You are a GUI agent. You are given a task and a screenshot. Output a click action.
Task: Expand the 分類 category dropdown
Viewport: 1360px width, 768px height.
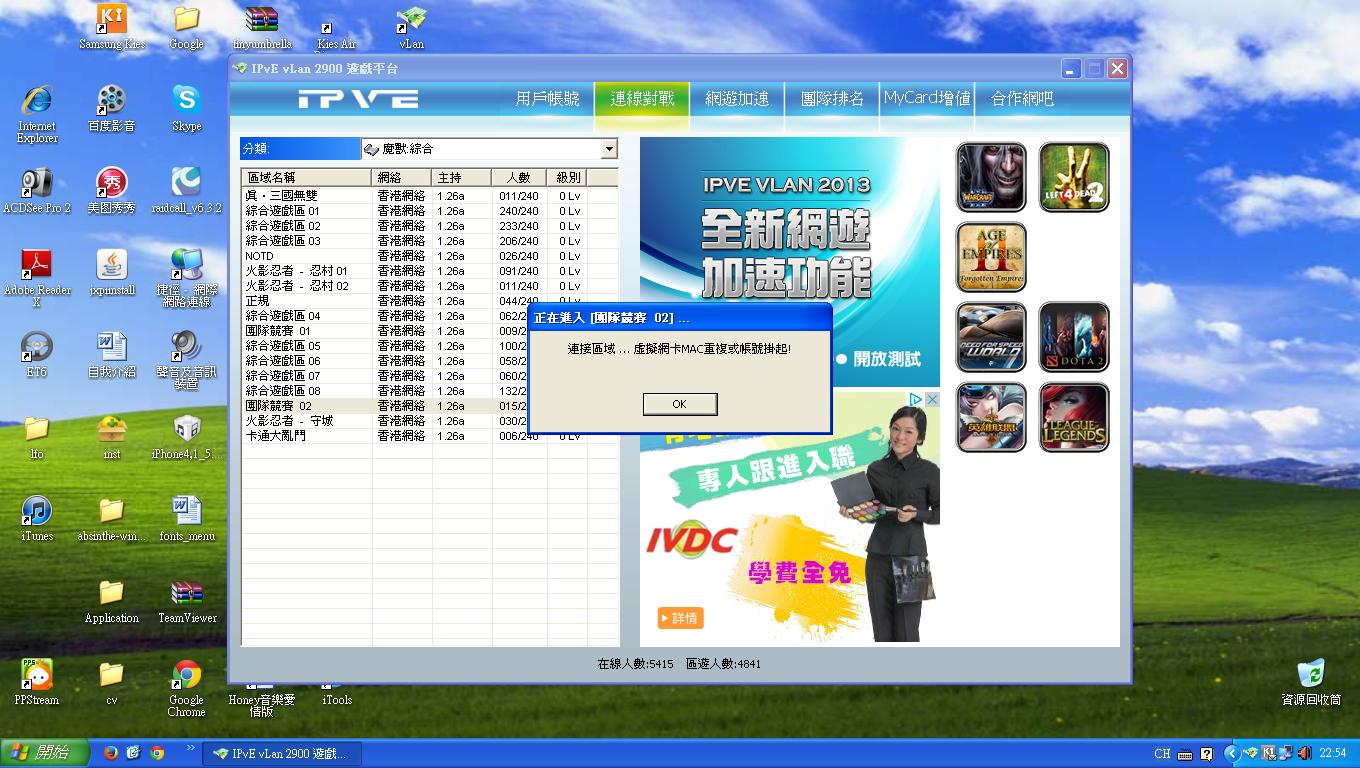click(x=608, y=149)
